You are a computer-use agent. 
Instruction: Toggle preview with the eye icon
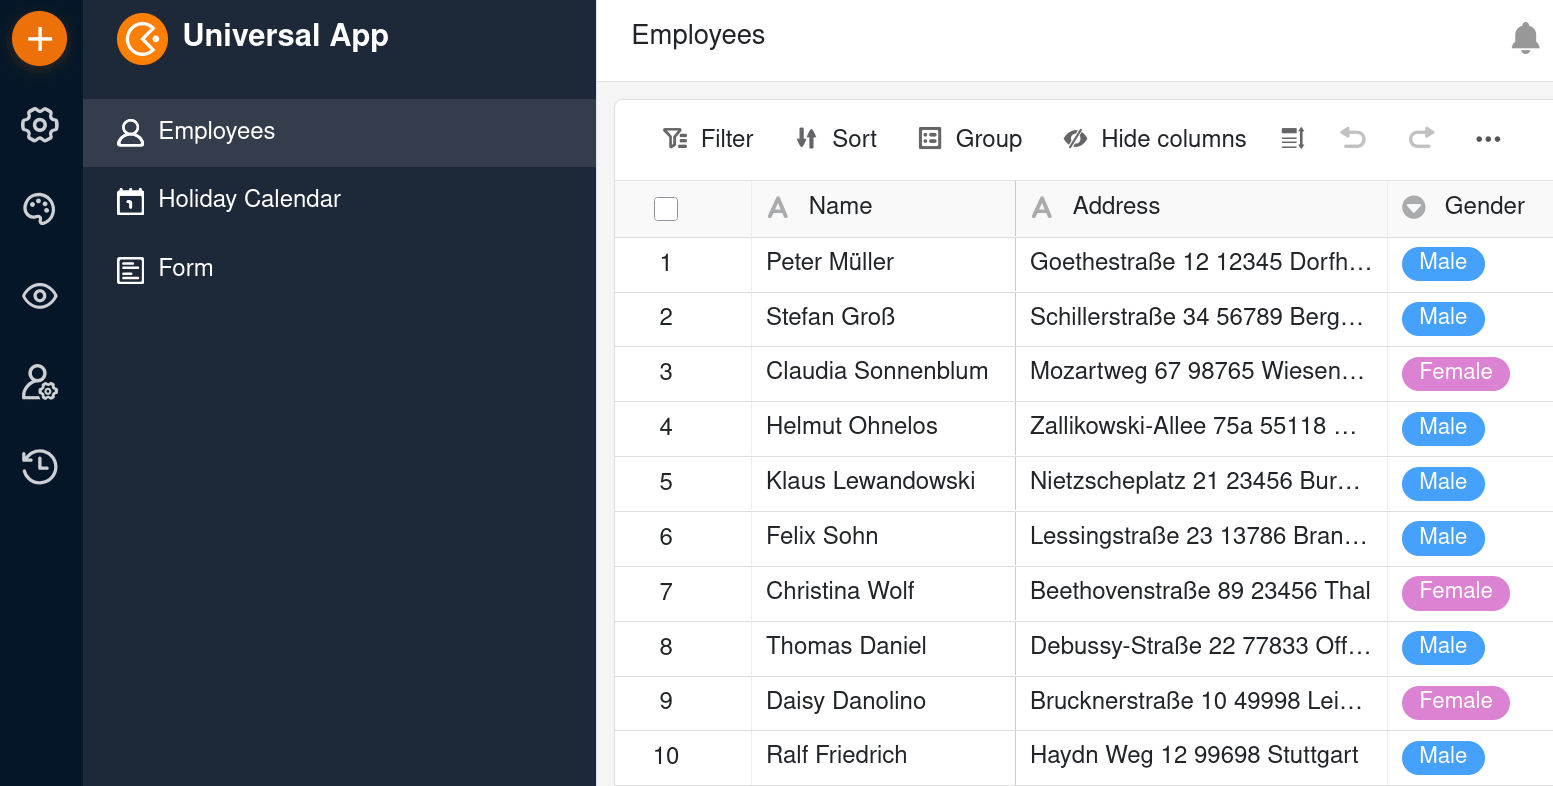click(40, 296)
